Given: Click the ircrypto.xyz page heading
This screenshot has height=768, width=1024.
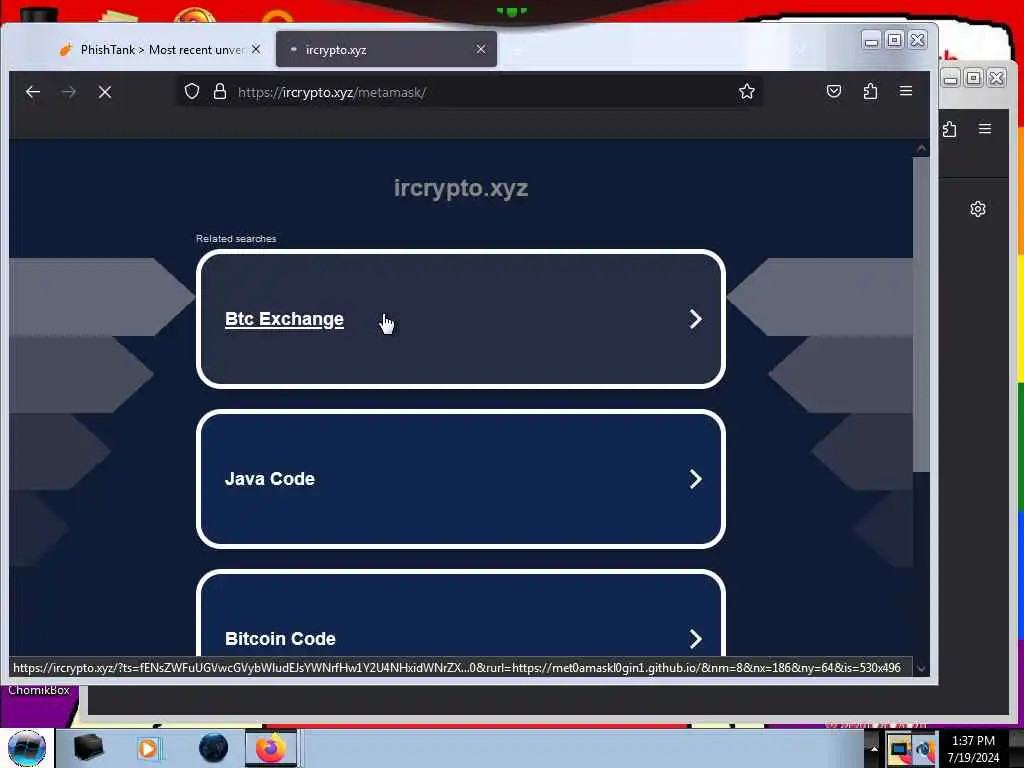Looking at the screenshot, I should pos(460,188).
